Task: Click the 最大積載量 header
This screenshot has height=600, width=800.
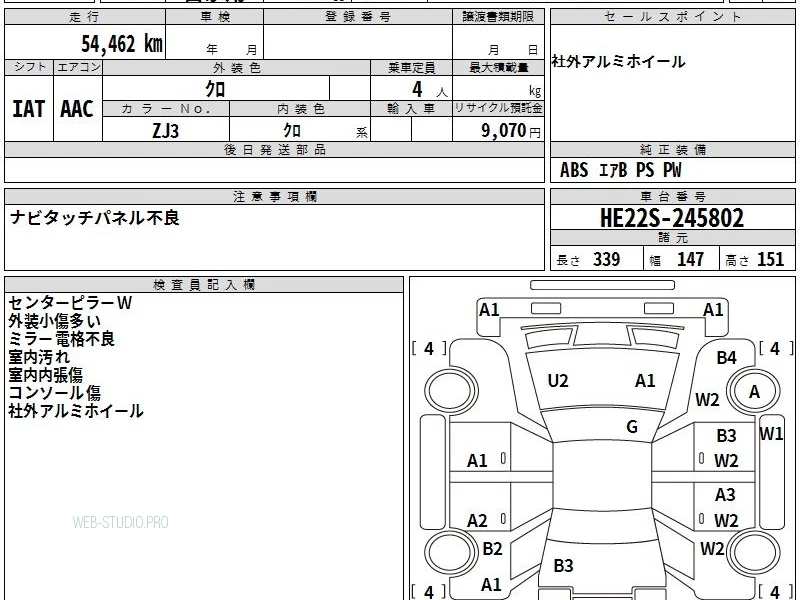Action: tap(498, 68)
